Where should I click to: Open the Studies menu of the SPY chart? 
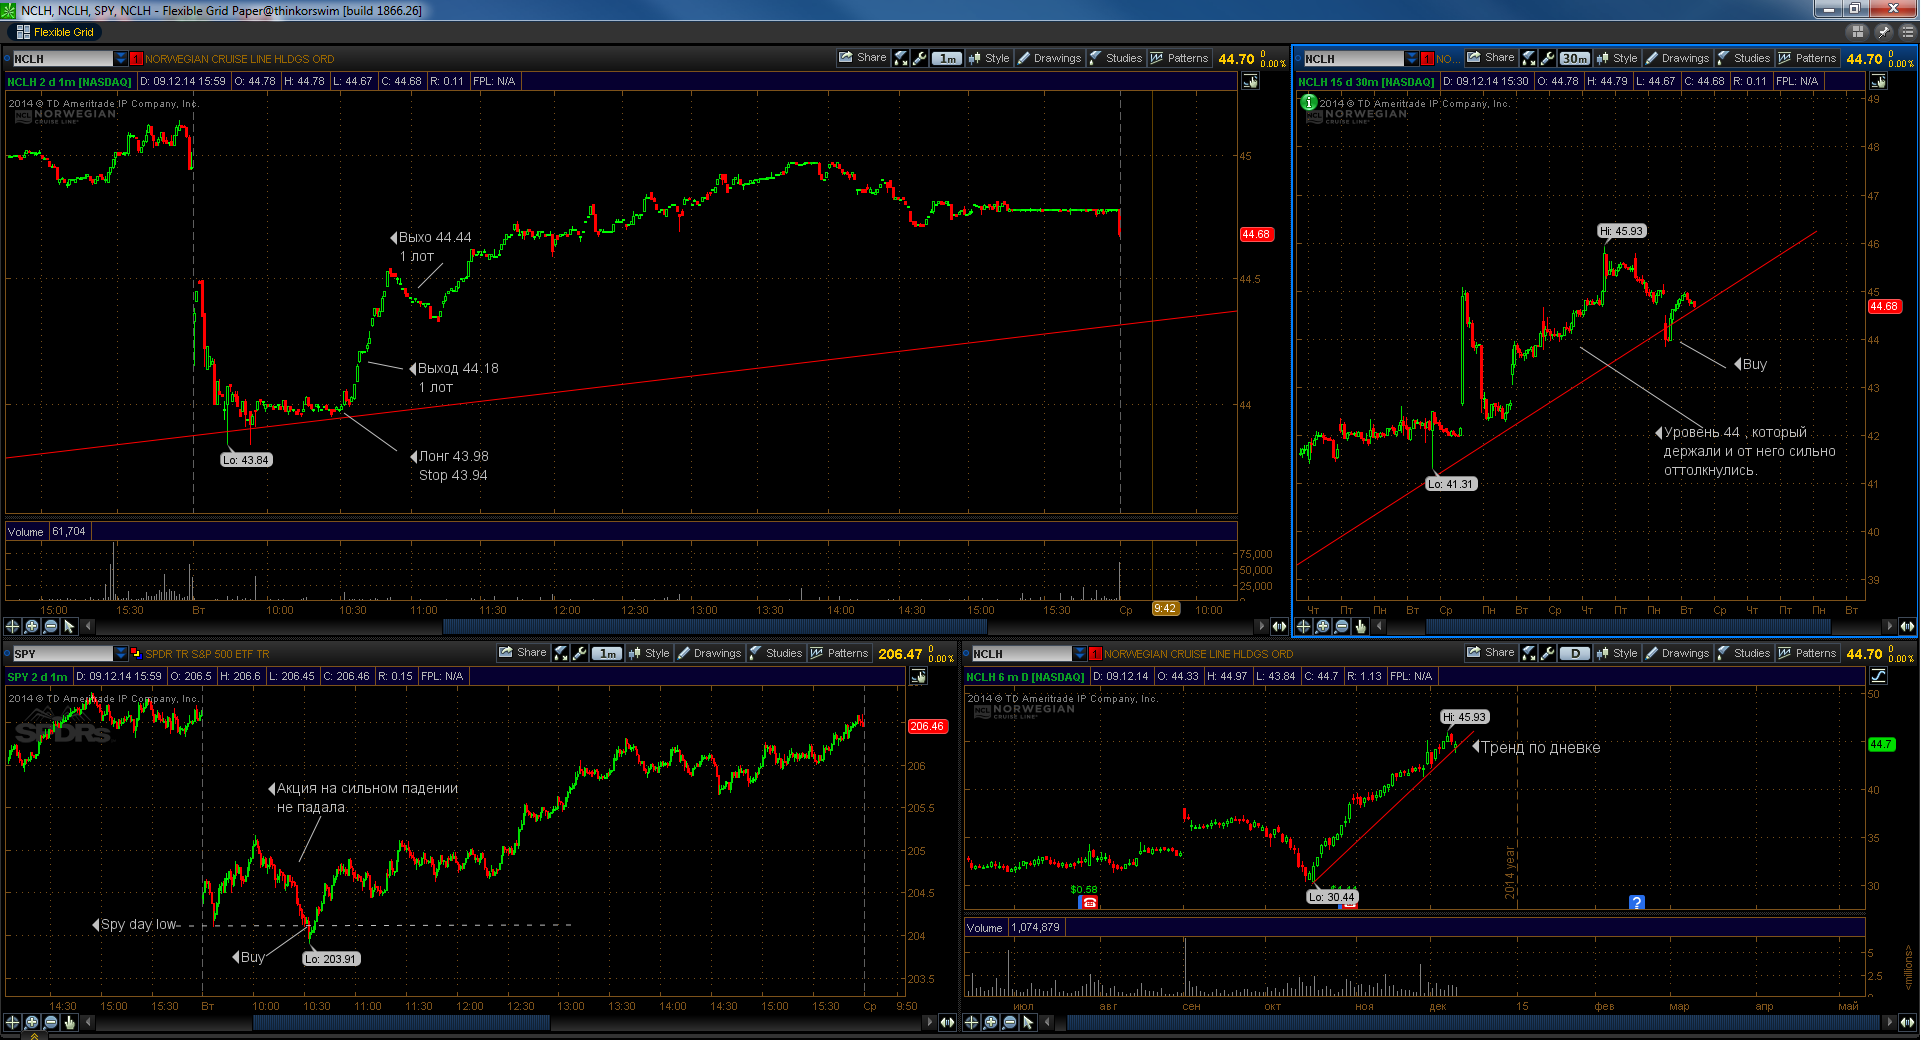coord(776,653)
